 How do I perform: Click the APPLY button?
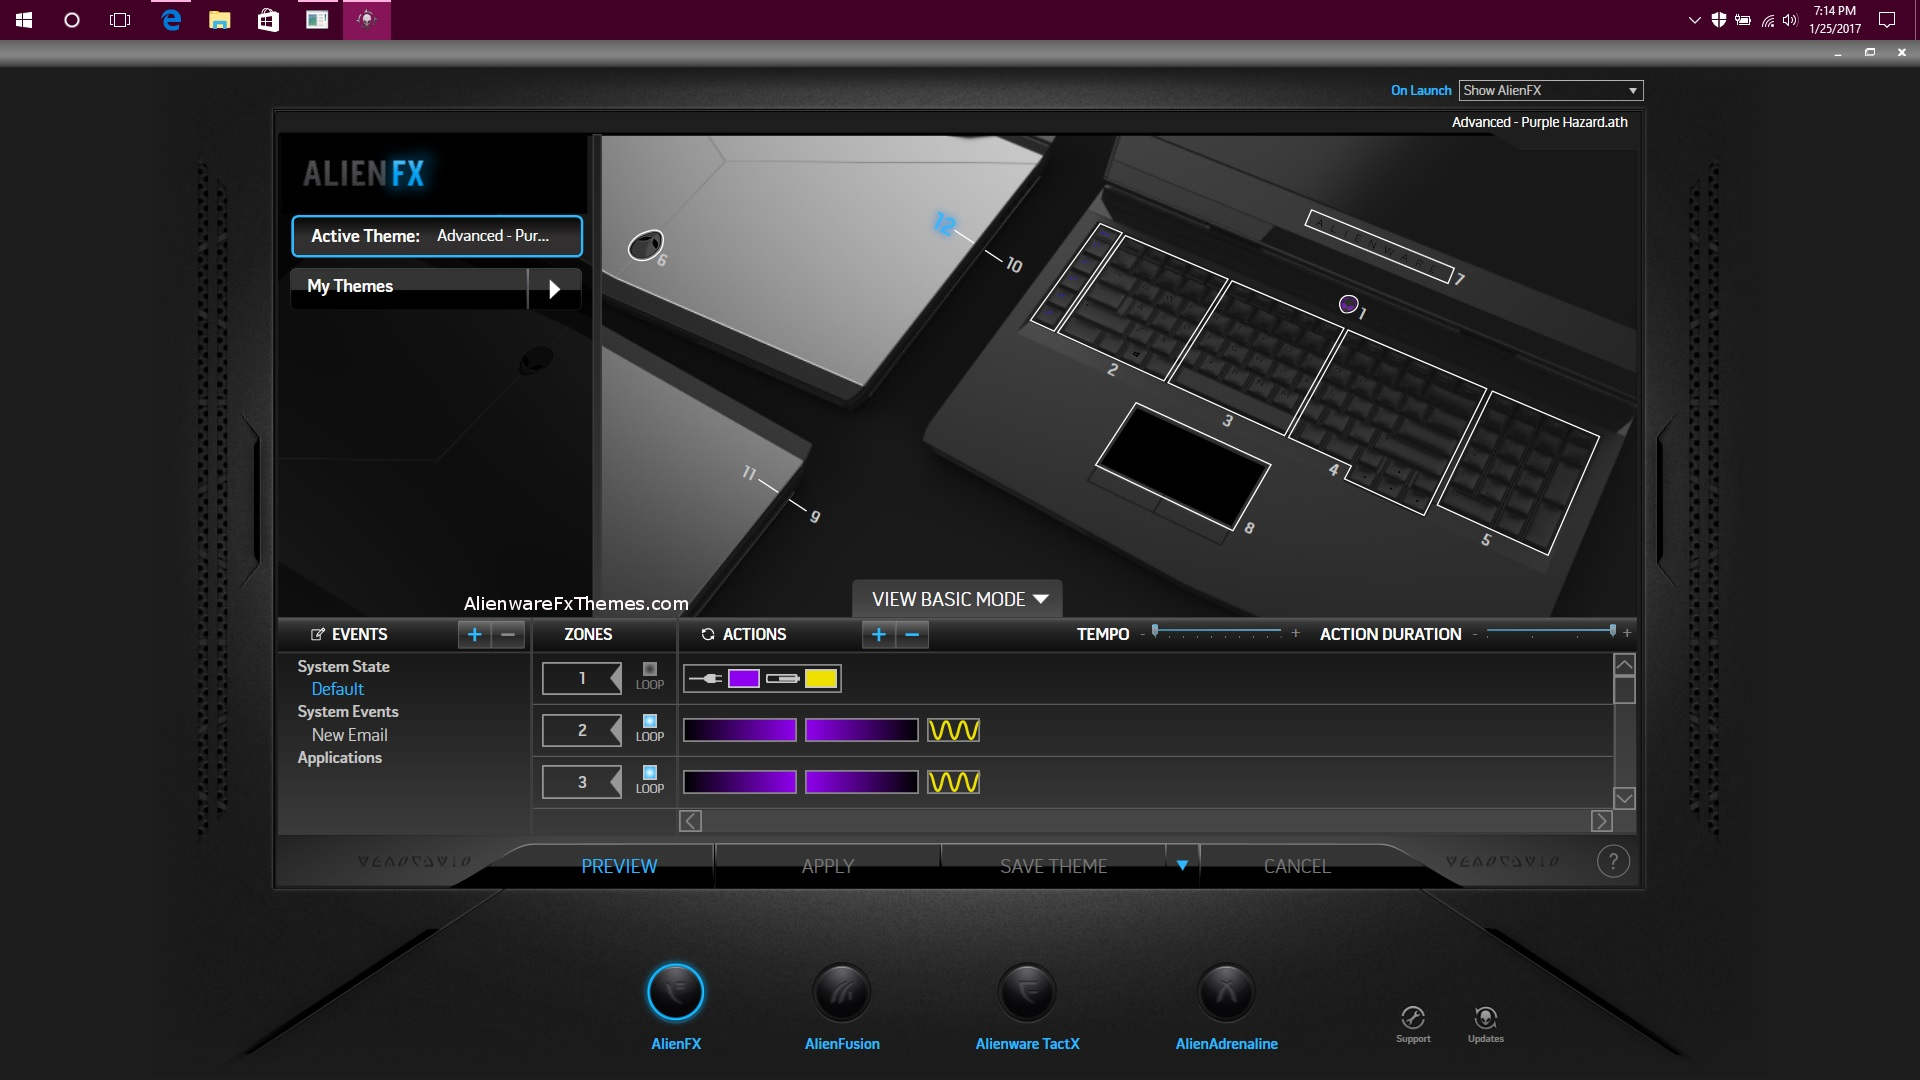pos(828,866)
